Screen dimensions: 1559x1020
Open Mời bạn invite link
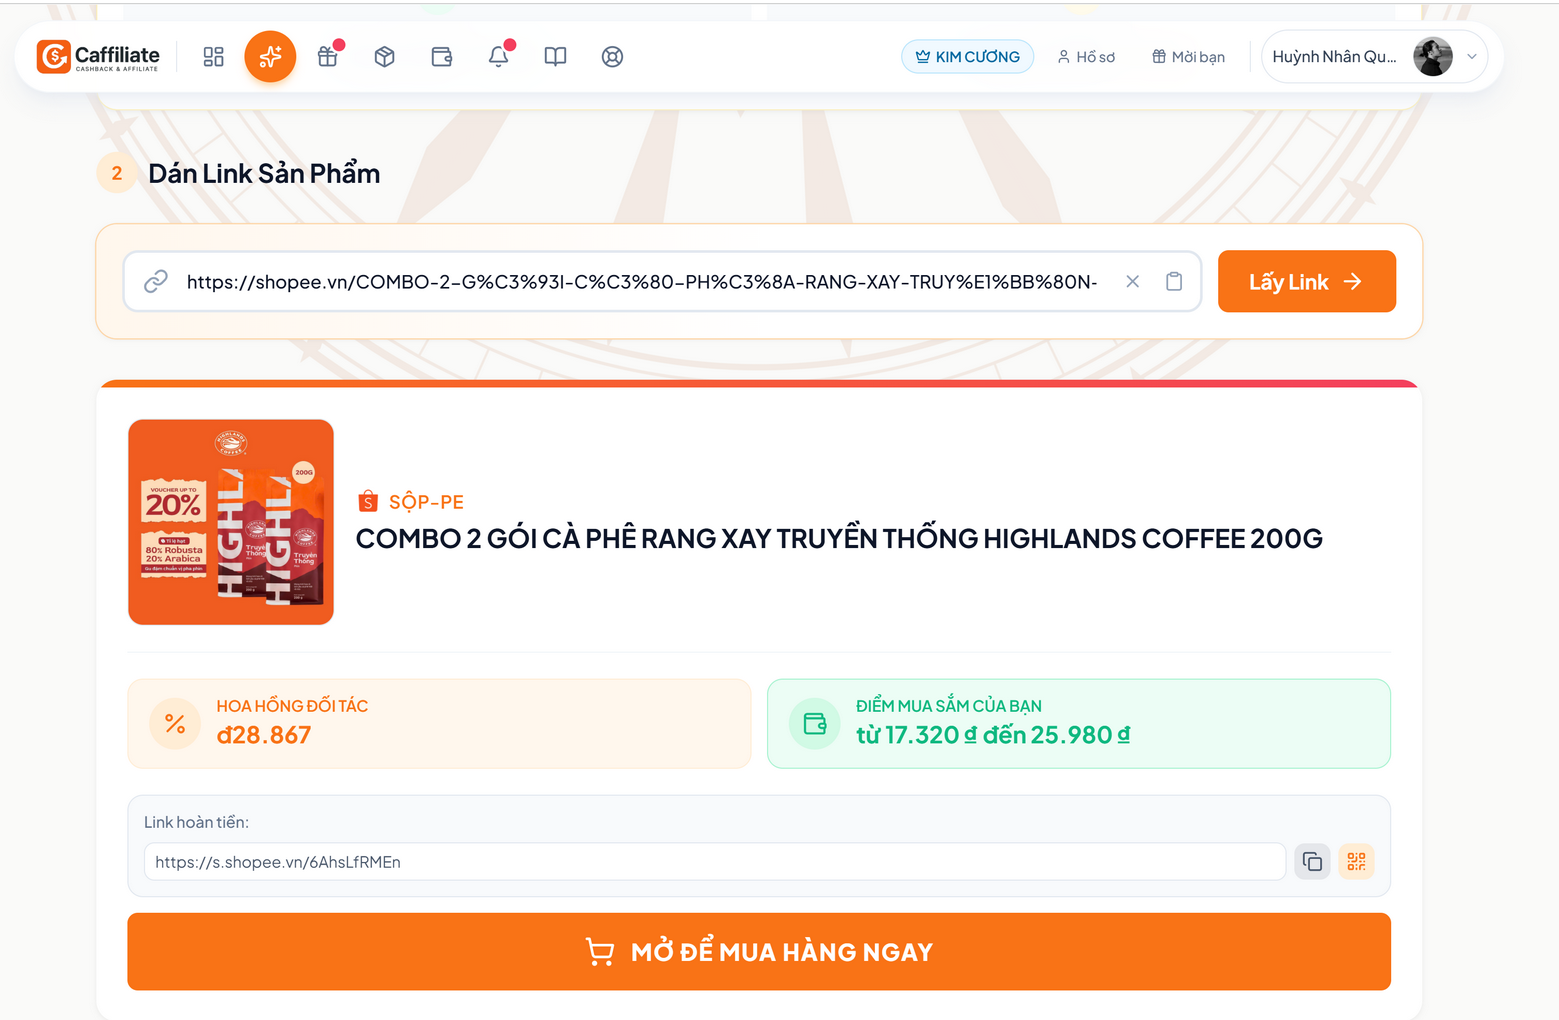[1188, 57]
